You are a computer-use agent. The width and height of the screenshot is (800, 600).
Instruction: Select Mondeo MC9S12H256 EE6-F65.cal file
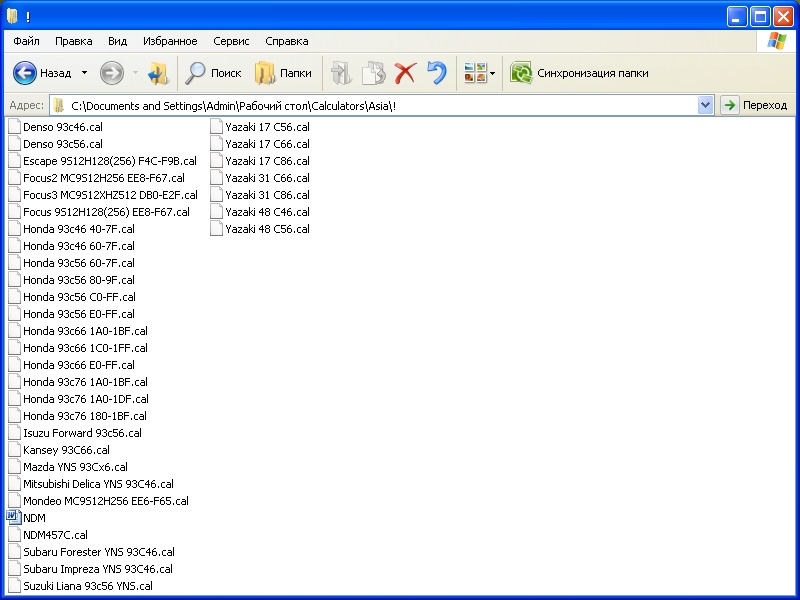[x=98, y=501]
